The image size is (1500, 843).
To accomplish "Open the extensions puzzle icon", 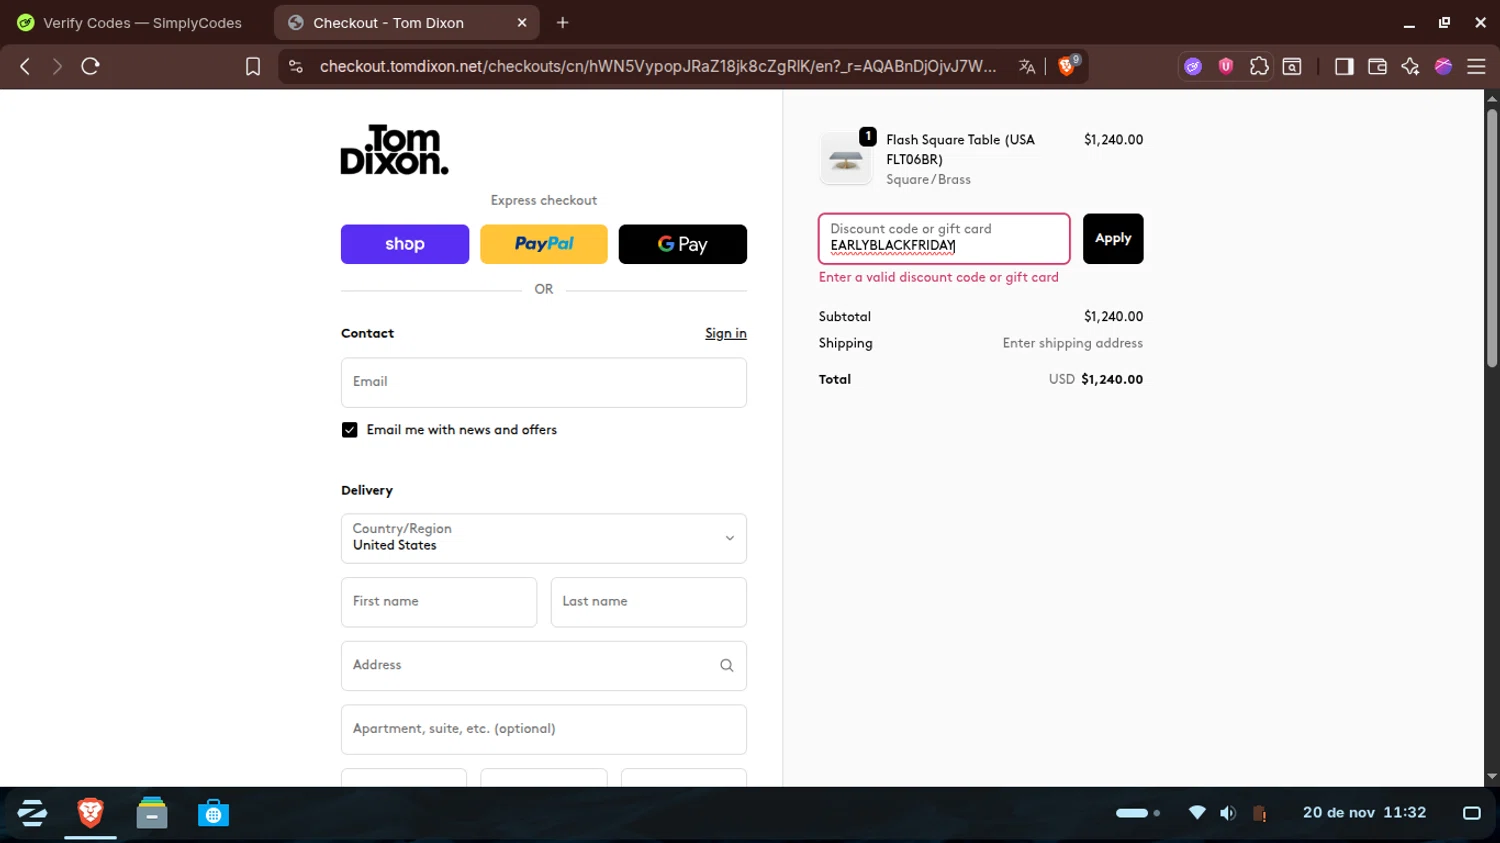I will (1259, 66).
